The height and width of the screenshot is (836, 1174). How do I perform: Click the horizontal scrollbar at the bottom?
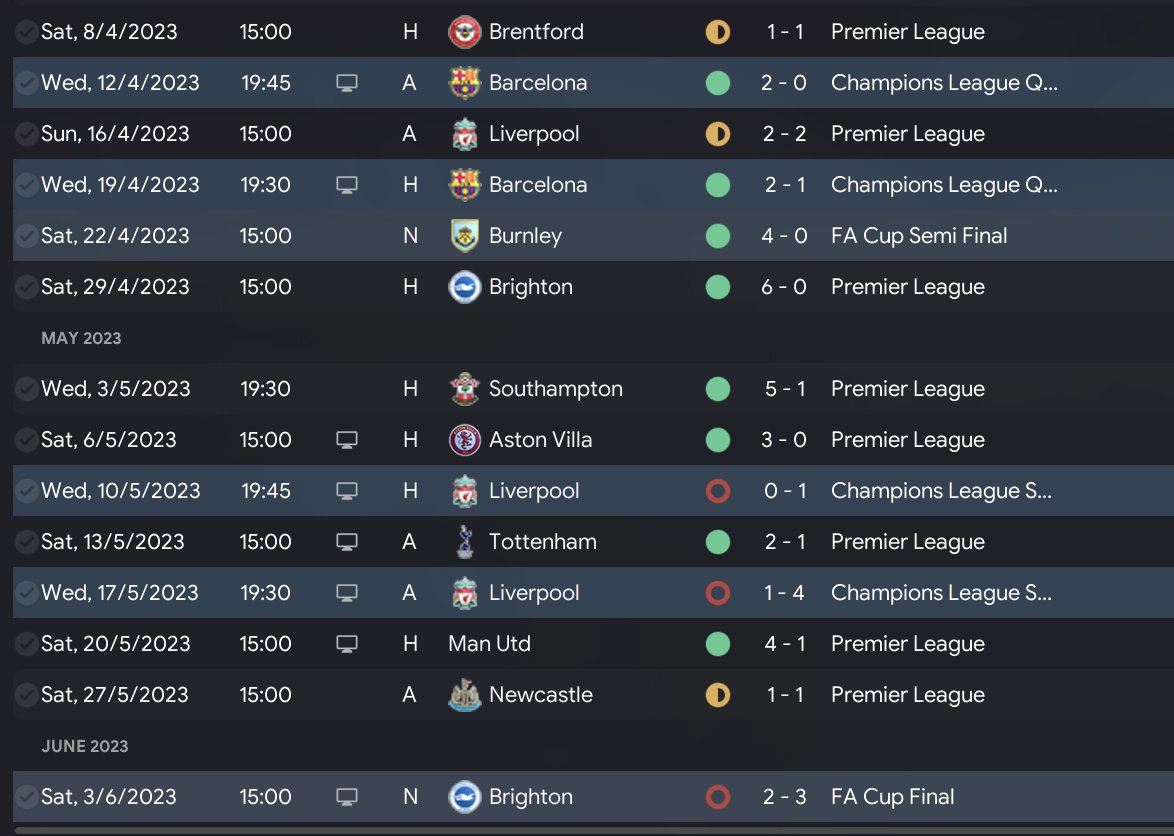[587, 830]
